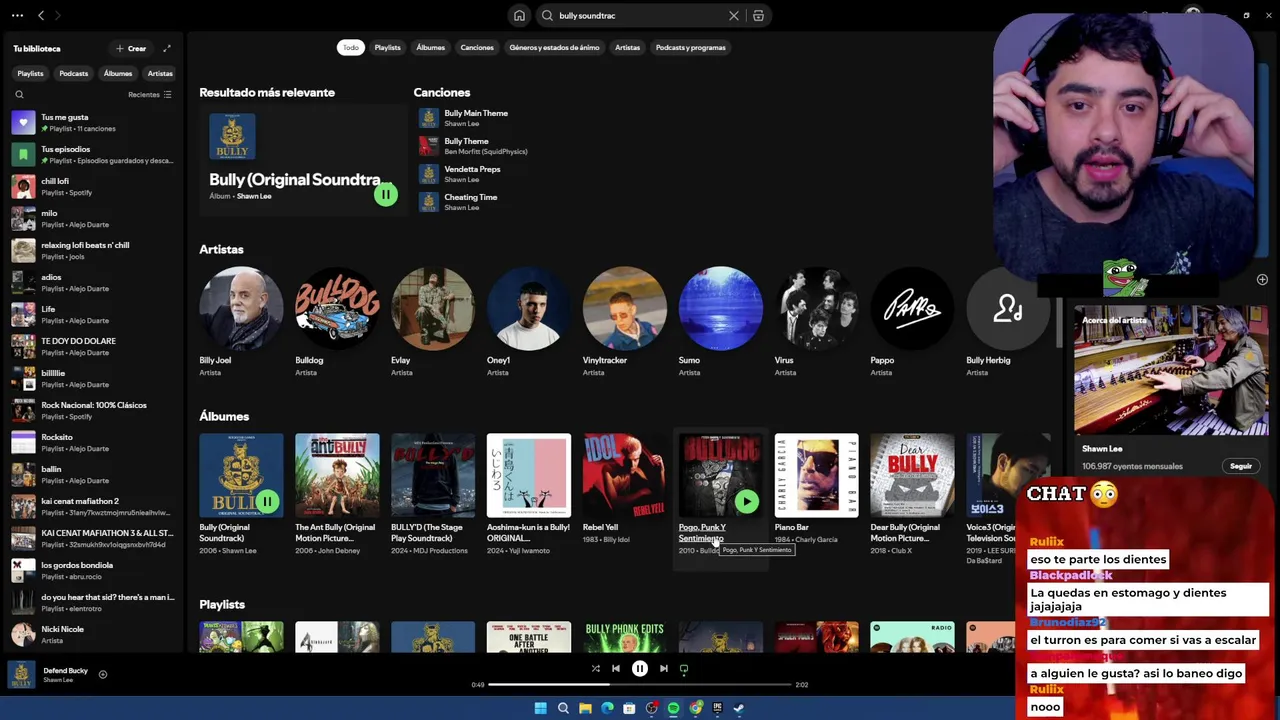This screenshot has height=720, width=1280.
Task: Open the chill lofi playlist
Action: coord(95,186)
